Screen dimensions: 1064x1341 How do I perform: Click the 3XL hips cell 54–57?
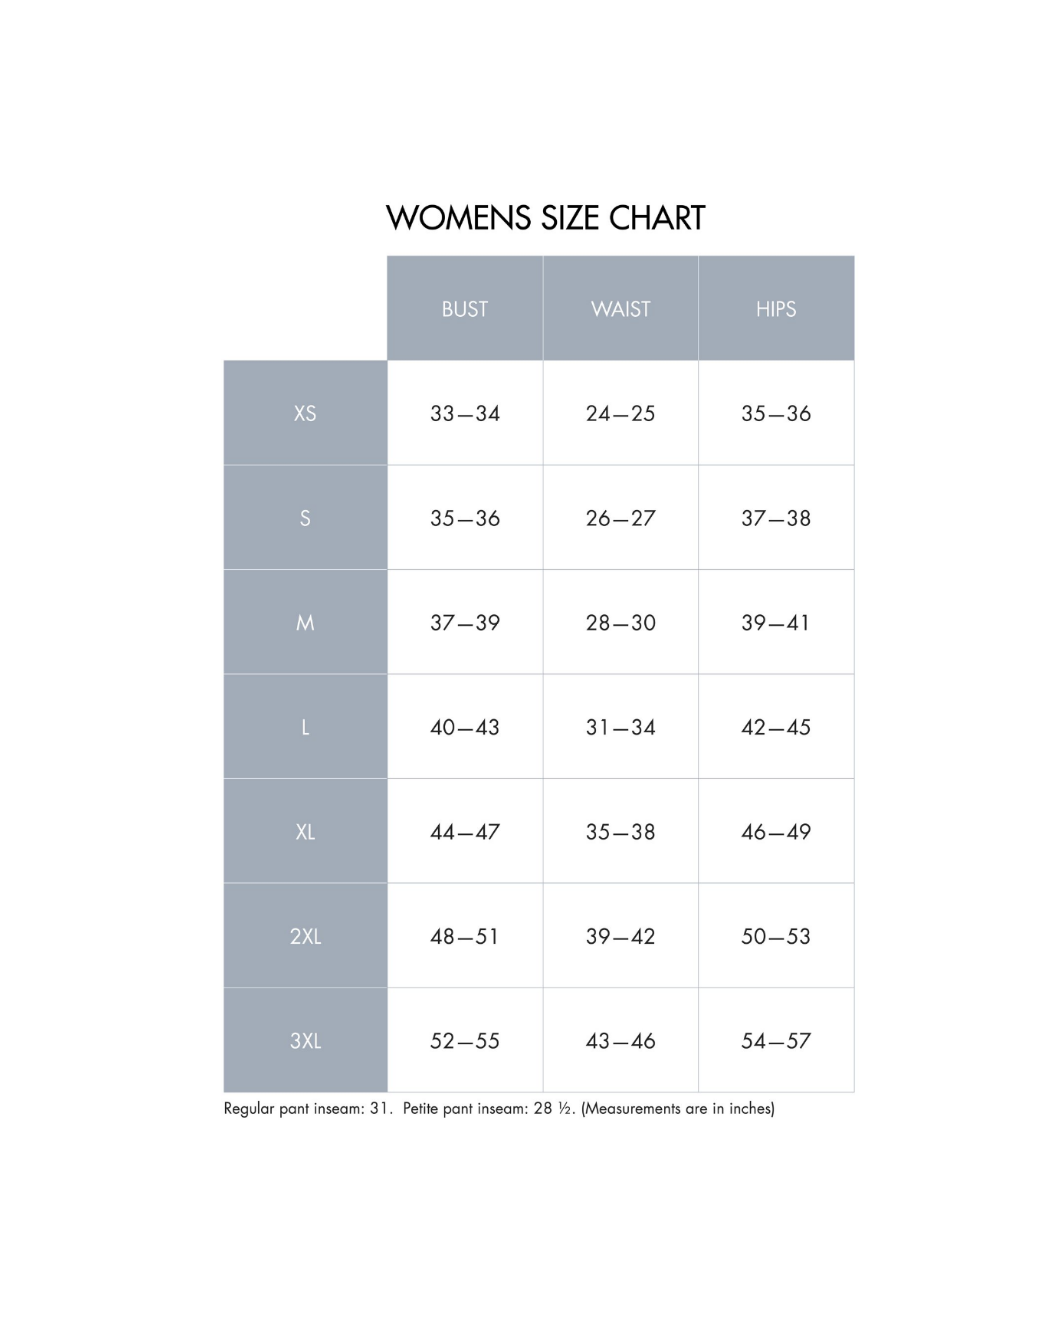tap(776, 1040)
